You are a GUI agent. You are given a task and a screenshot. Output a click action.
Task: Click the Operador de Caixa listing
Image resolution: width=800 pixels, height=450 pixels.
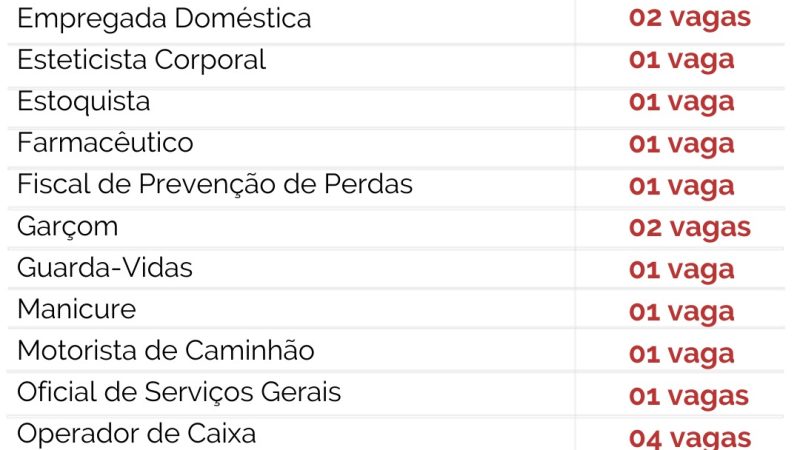click(x=136, y=434)
